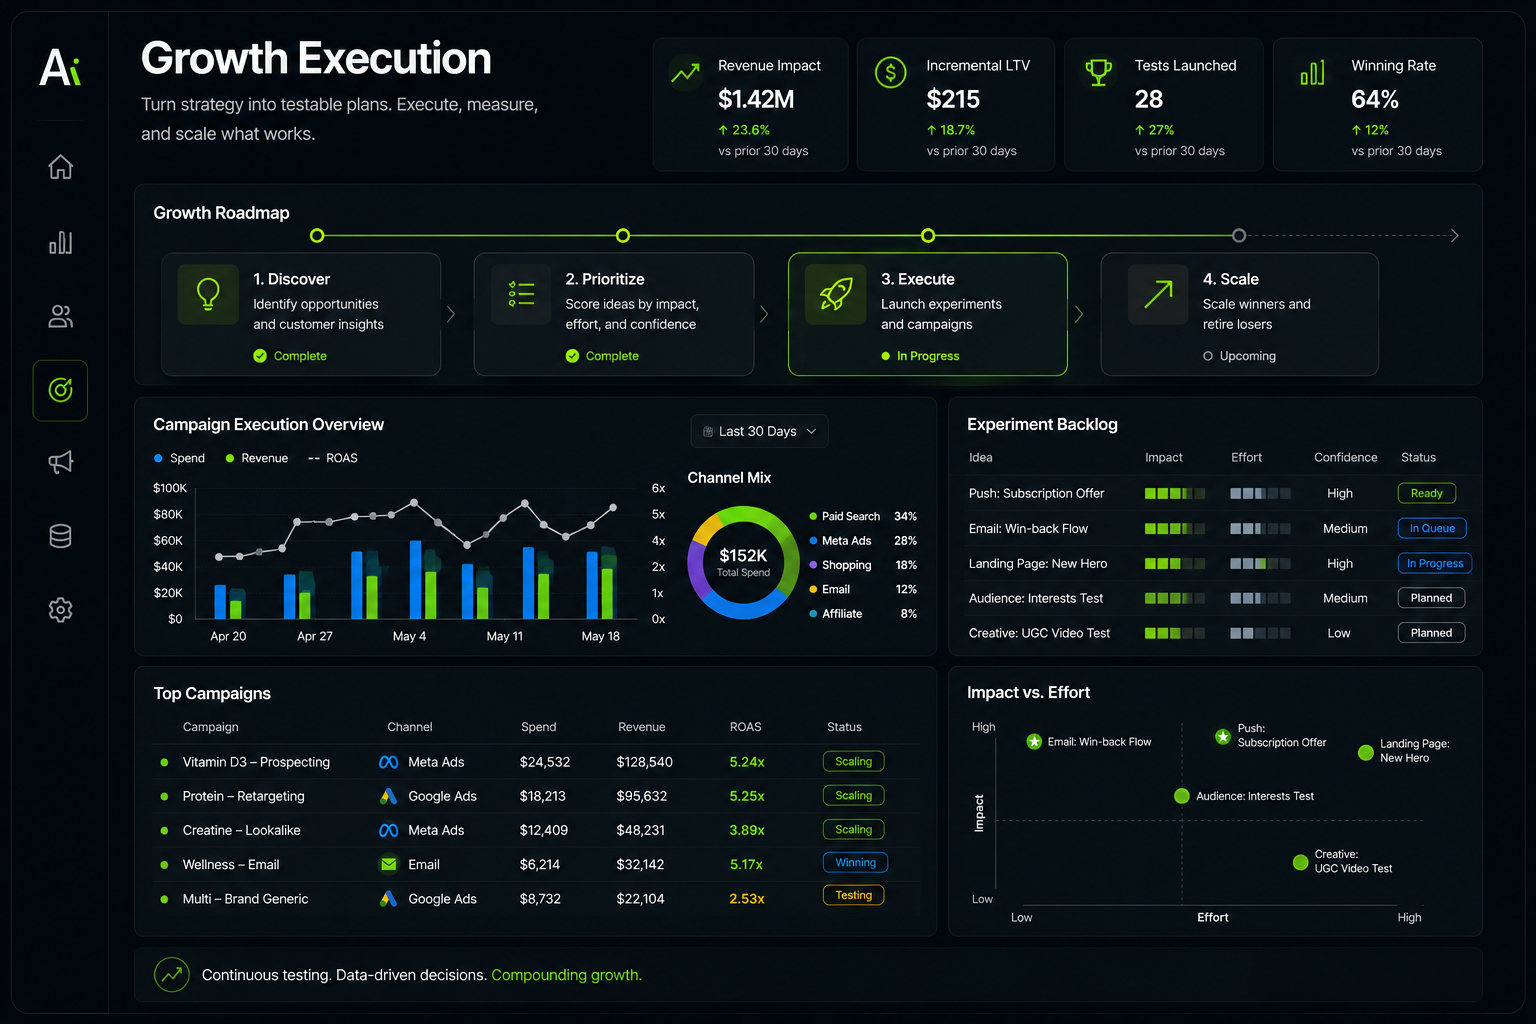Click Scaling badge for Vitamin D3 Prospecting
1536x1024 pixels.
point(854,761)
